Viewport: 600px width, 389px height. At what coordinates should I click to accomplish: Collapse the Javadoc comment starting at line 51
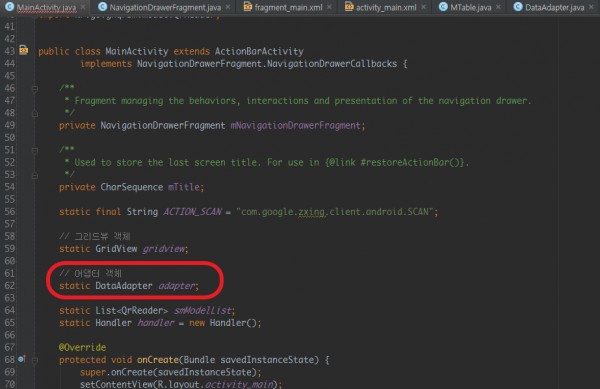click(34, 151)
